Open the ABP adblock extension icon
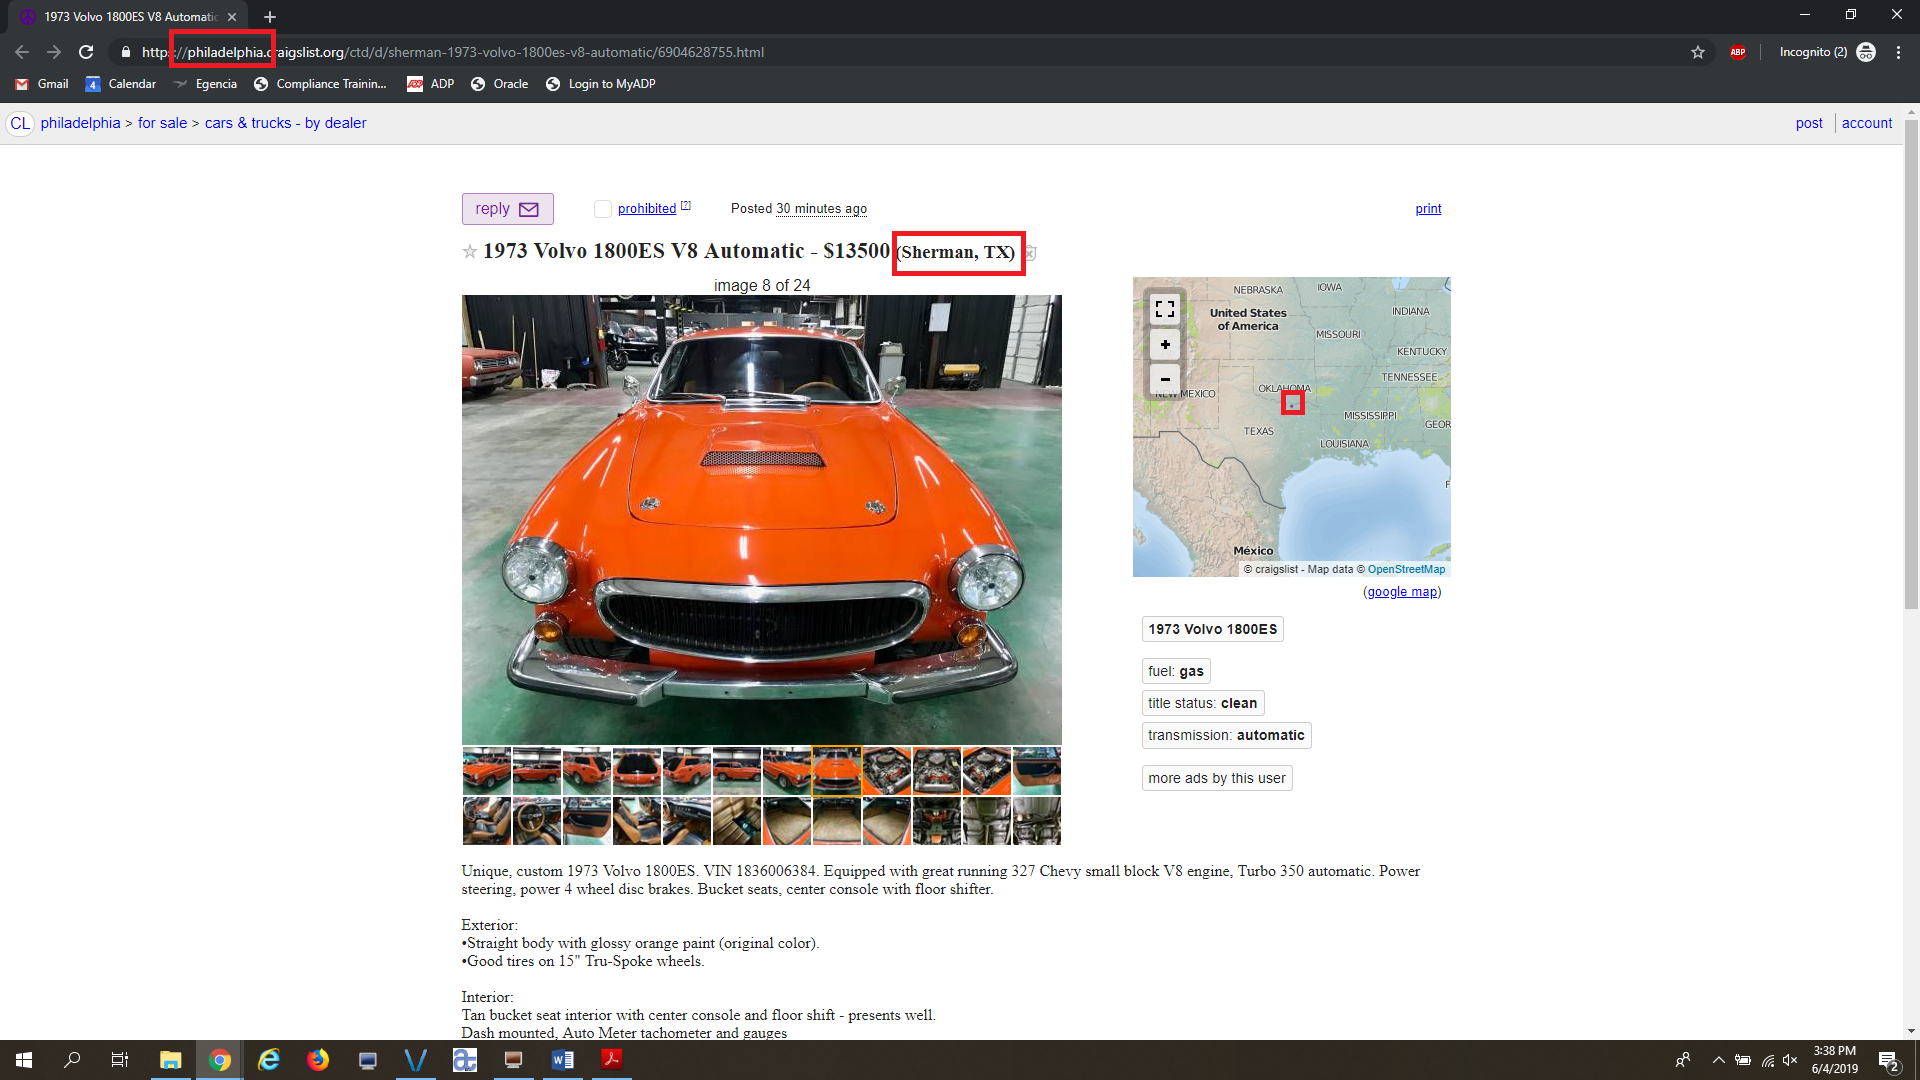 [1738, 52]
